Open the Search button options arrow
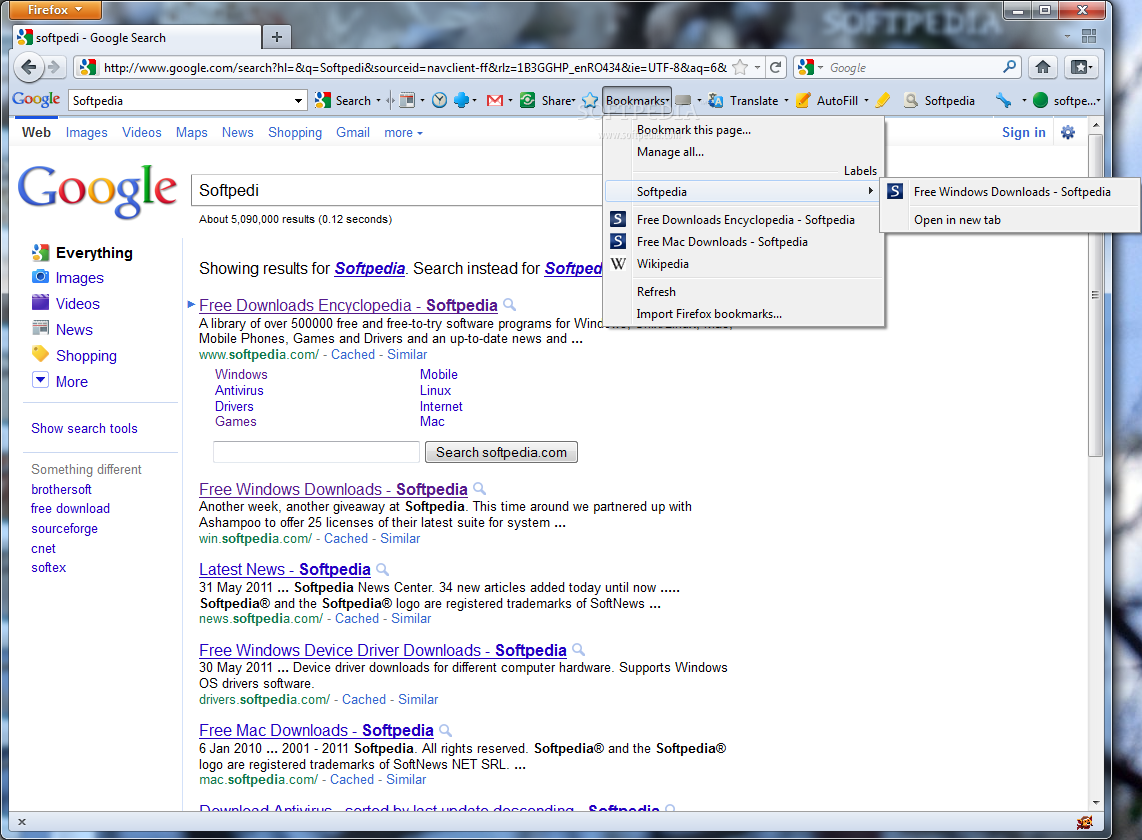 click(x=378, y=101)
